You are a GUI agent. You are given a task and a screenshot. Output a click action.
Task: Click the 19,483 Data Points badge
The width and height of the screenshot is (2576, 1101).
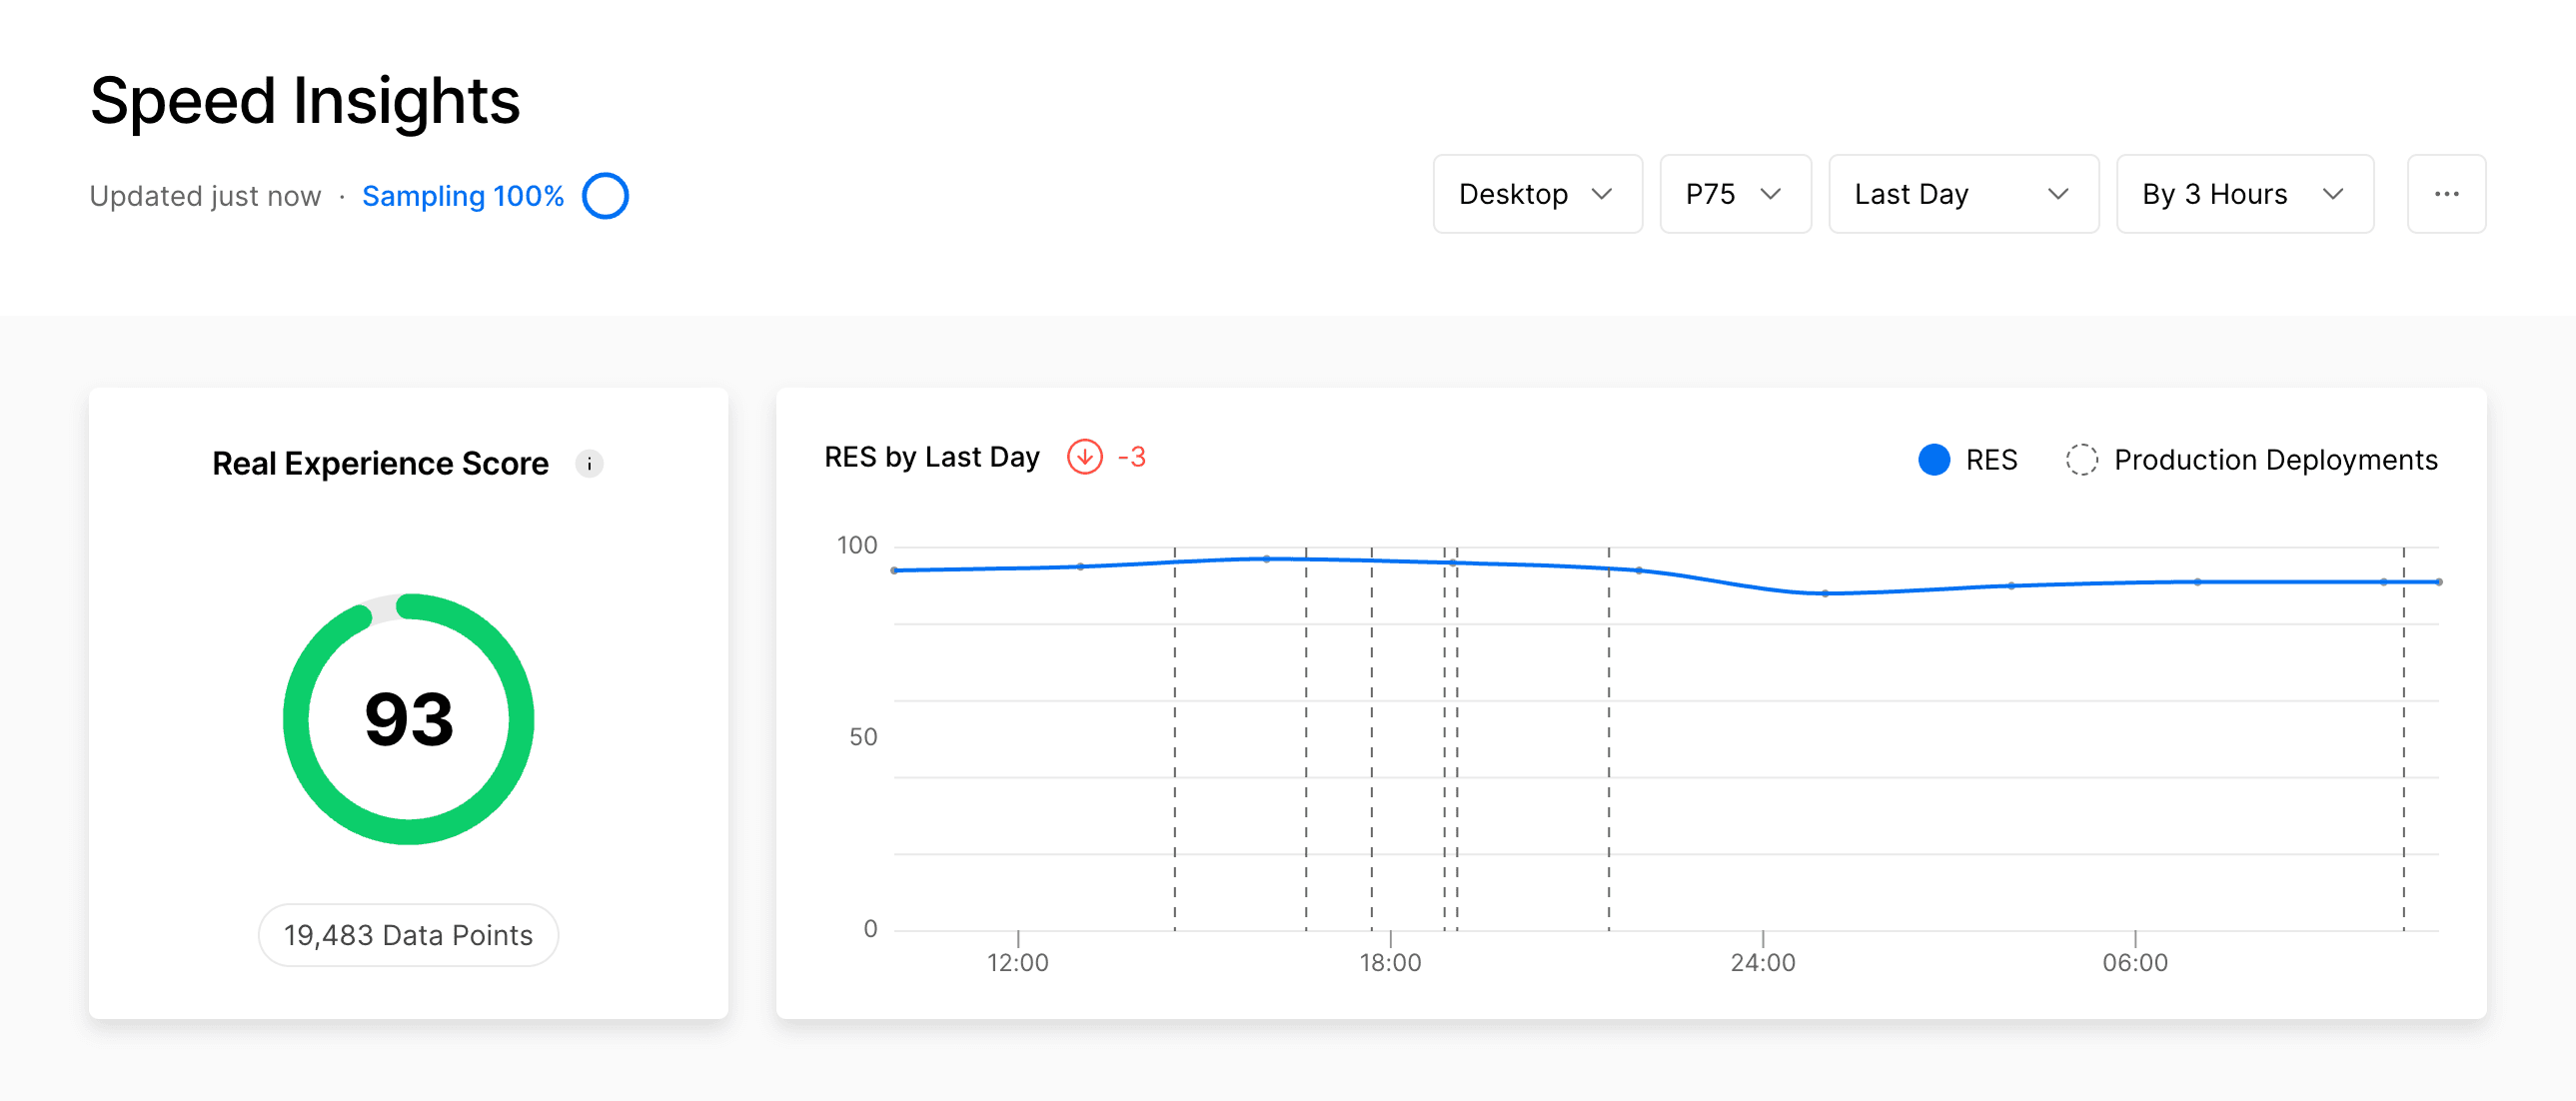(407, 934)
